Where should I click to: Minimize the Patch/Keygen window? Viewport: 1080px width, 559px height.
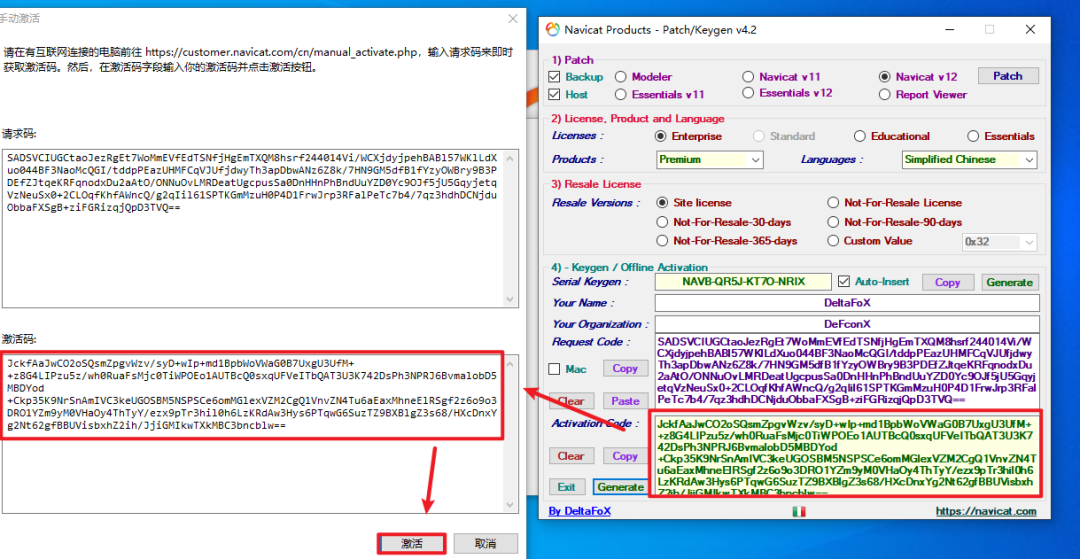pos(951,30)
